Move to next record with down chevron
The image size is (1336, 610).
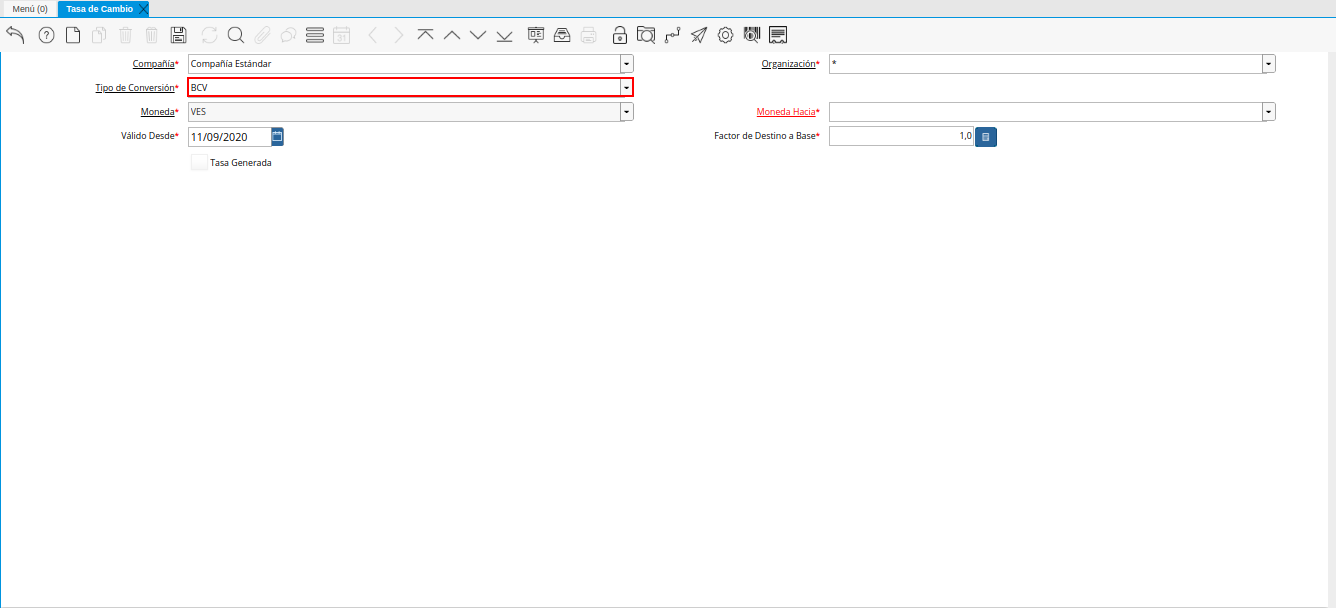(478, 35)
